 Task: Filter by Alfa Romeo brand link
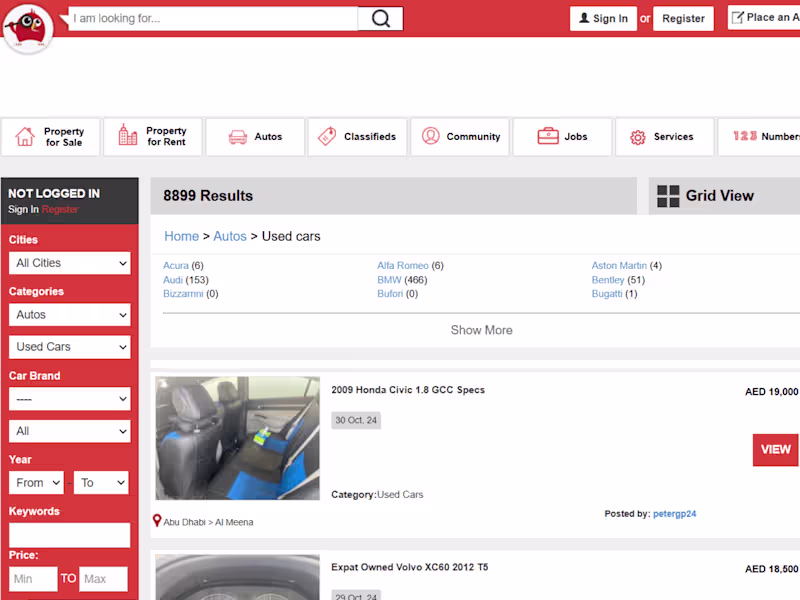pos(403,265)
